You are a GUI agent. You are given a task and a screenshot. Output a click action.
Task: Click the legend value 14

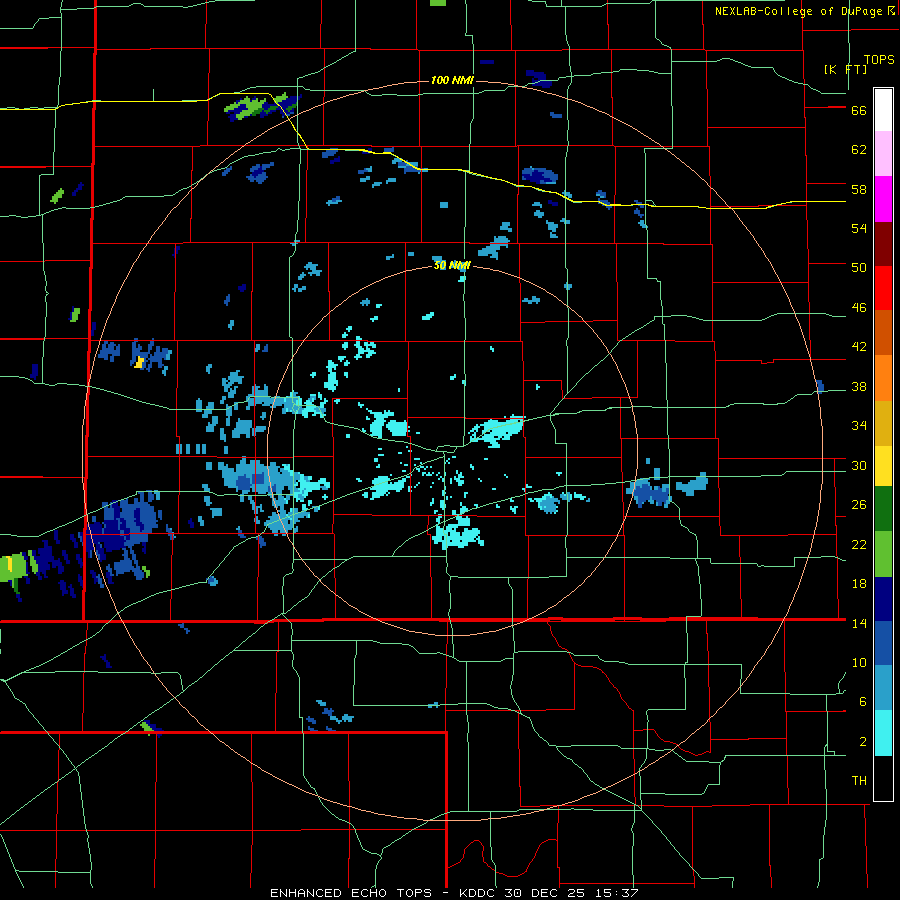pos(859,623)
